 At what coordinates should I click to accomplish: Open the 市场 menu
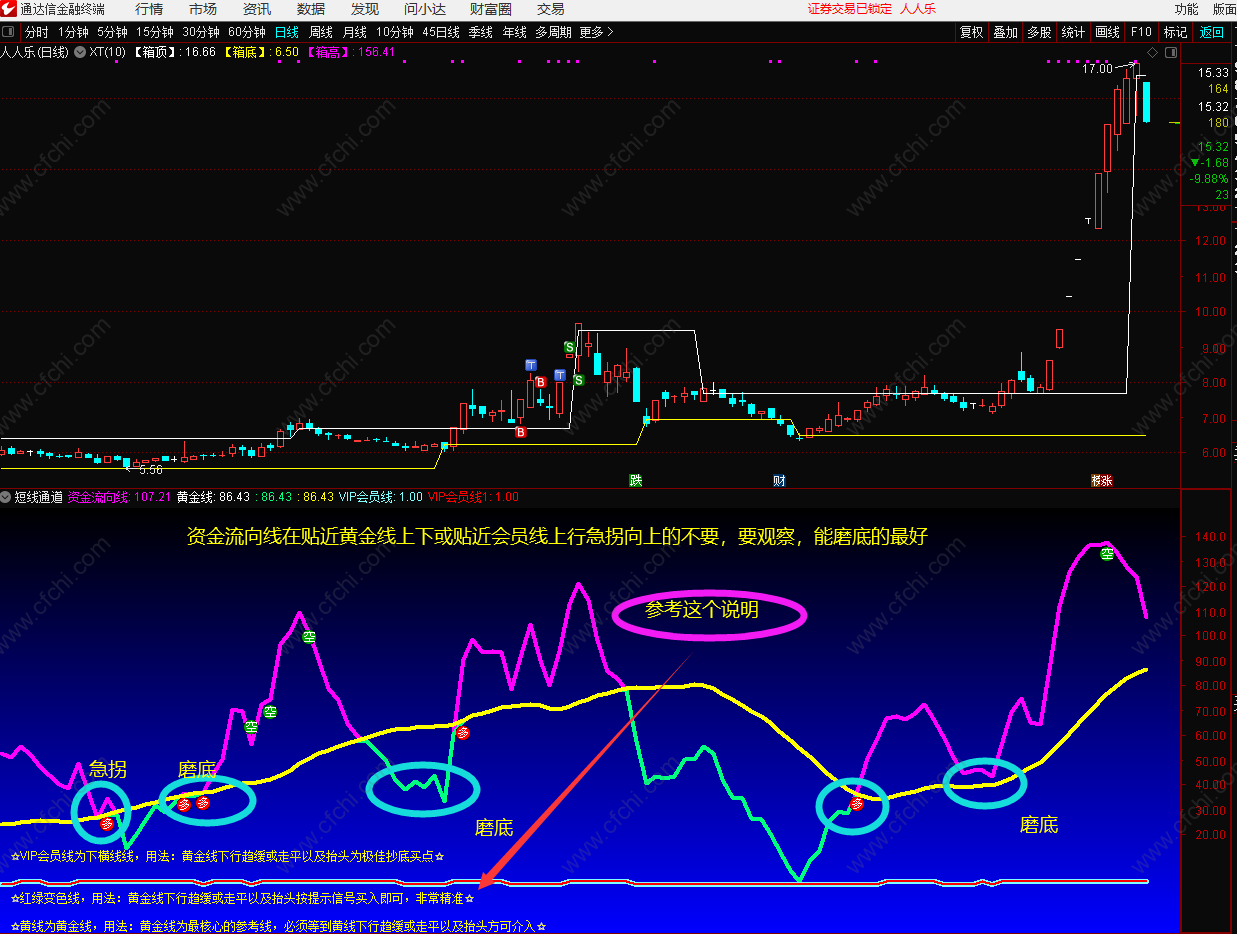(203, 9)
